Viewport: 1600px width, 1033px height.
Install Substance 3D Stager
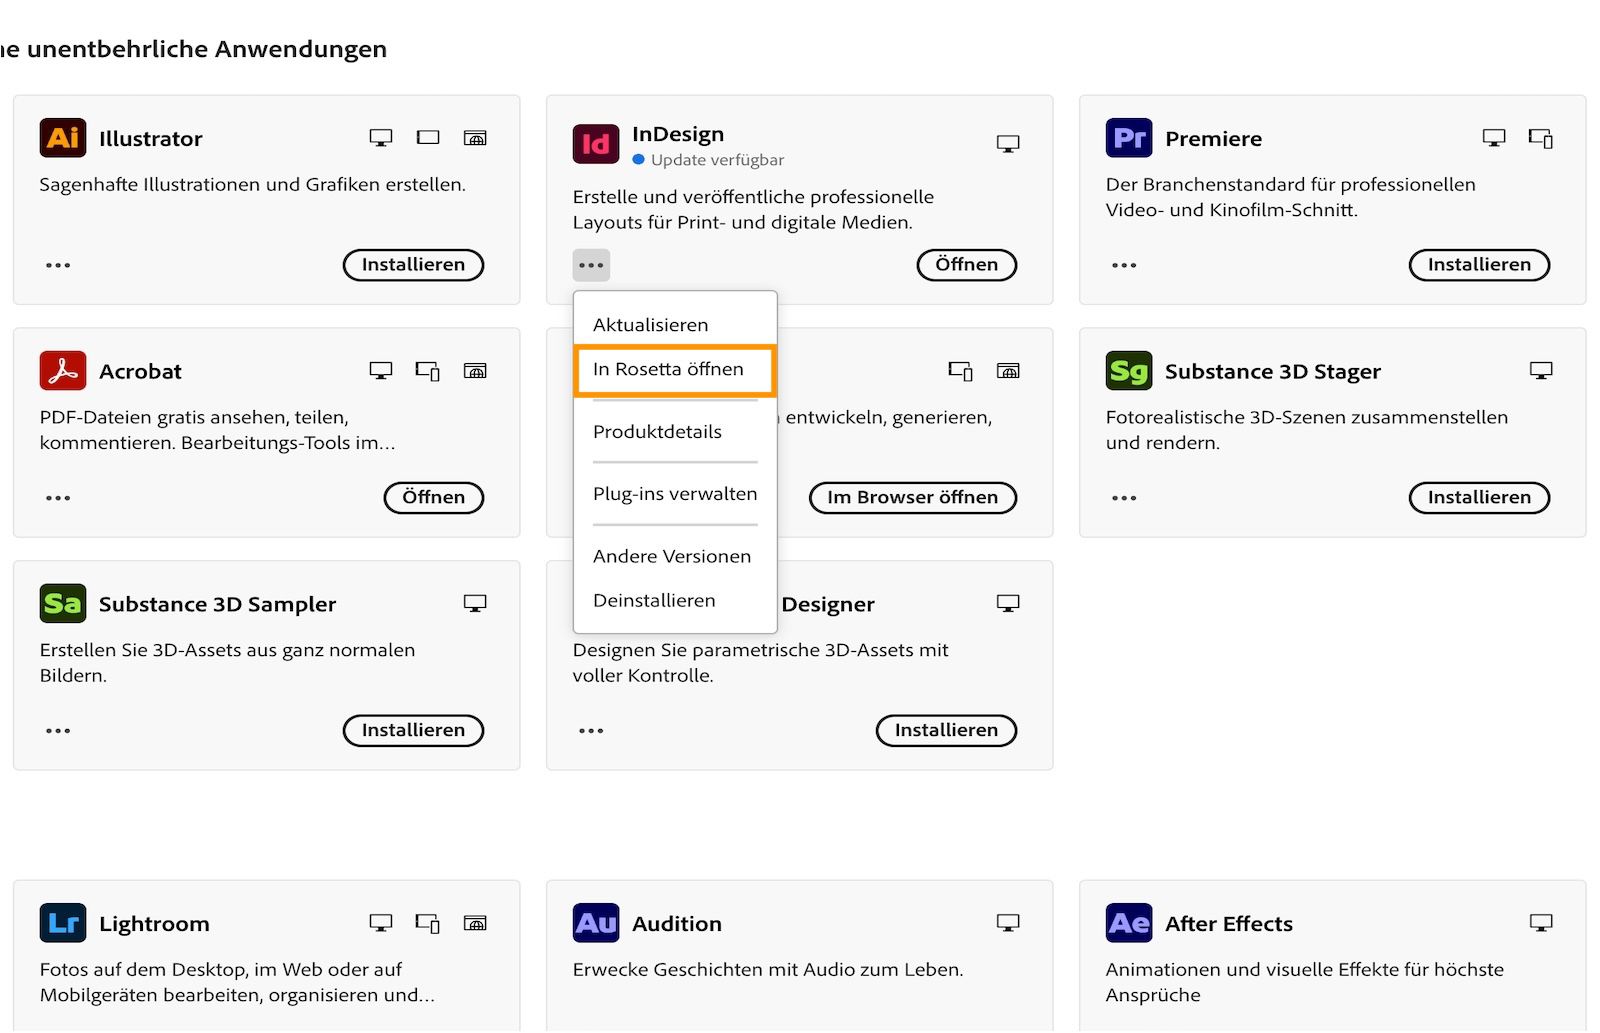click(1479, 498)
